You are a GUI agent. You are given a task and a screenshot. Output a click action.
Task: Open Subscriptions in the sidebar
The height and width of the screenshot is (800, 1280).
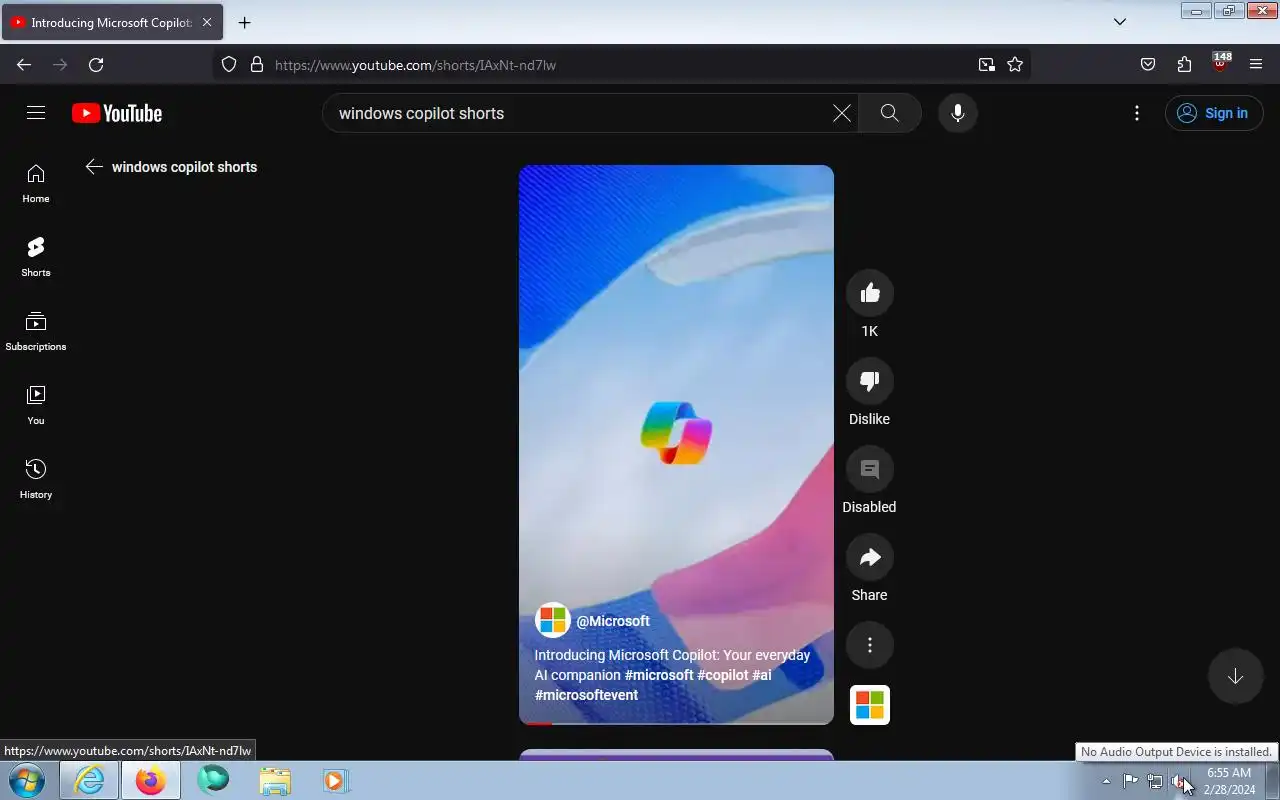click(36, 331)
